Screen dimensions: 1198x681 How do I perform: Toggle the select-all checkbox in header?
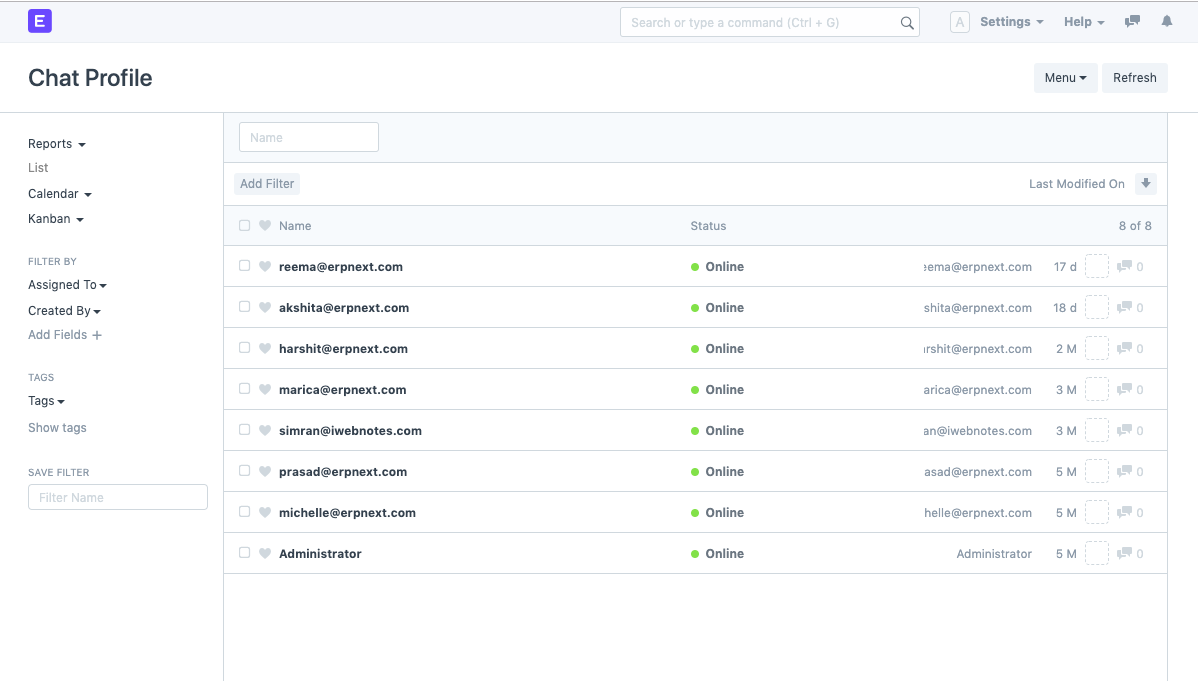coord(244,226)
